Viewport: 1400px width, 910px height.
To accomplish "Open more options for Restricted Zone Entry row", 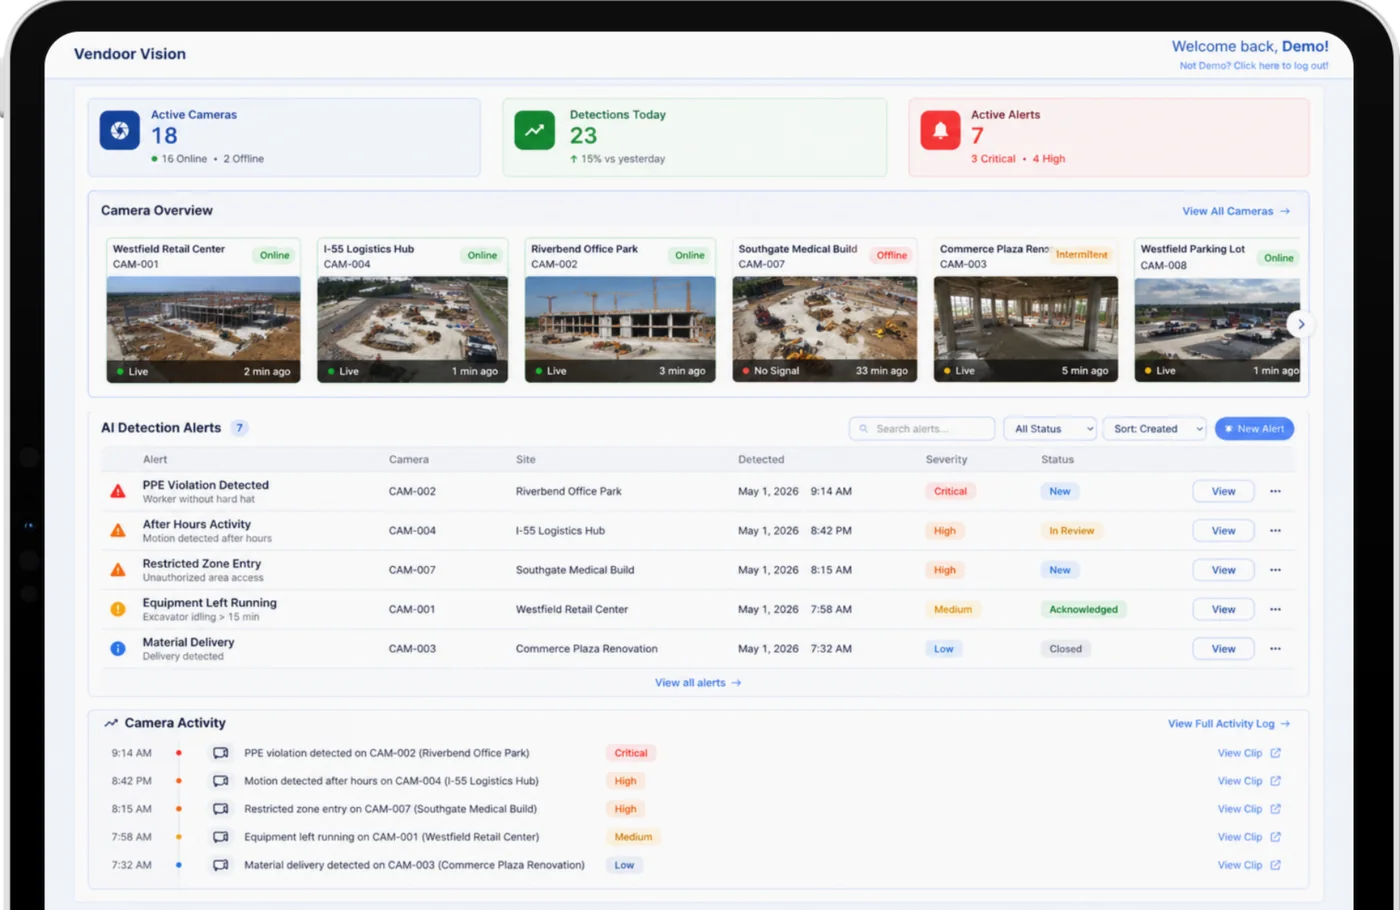I will click(x=1275, y=570).
